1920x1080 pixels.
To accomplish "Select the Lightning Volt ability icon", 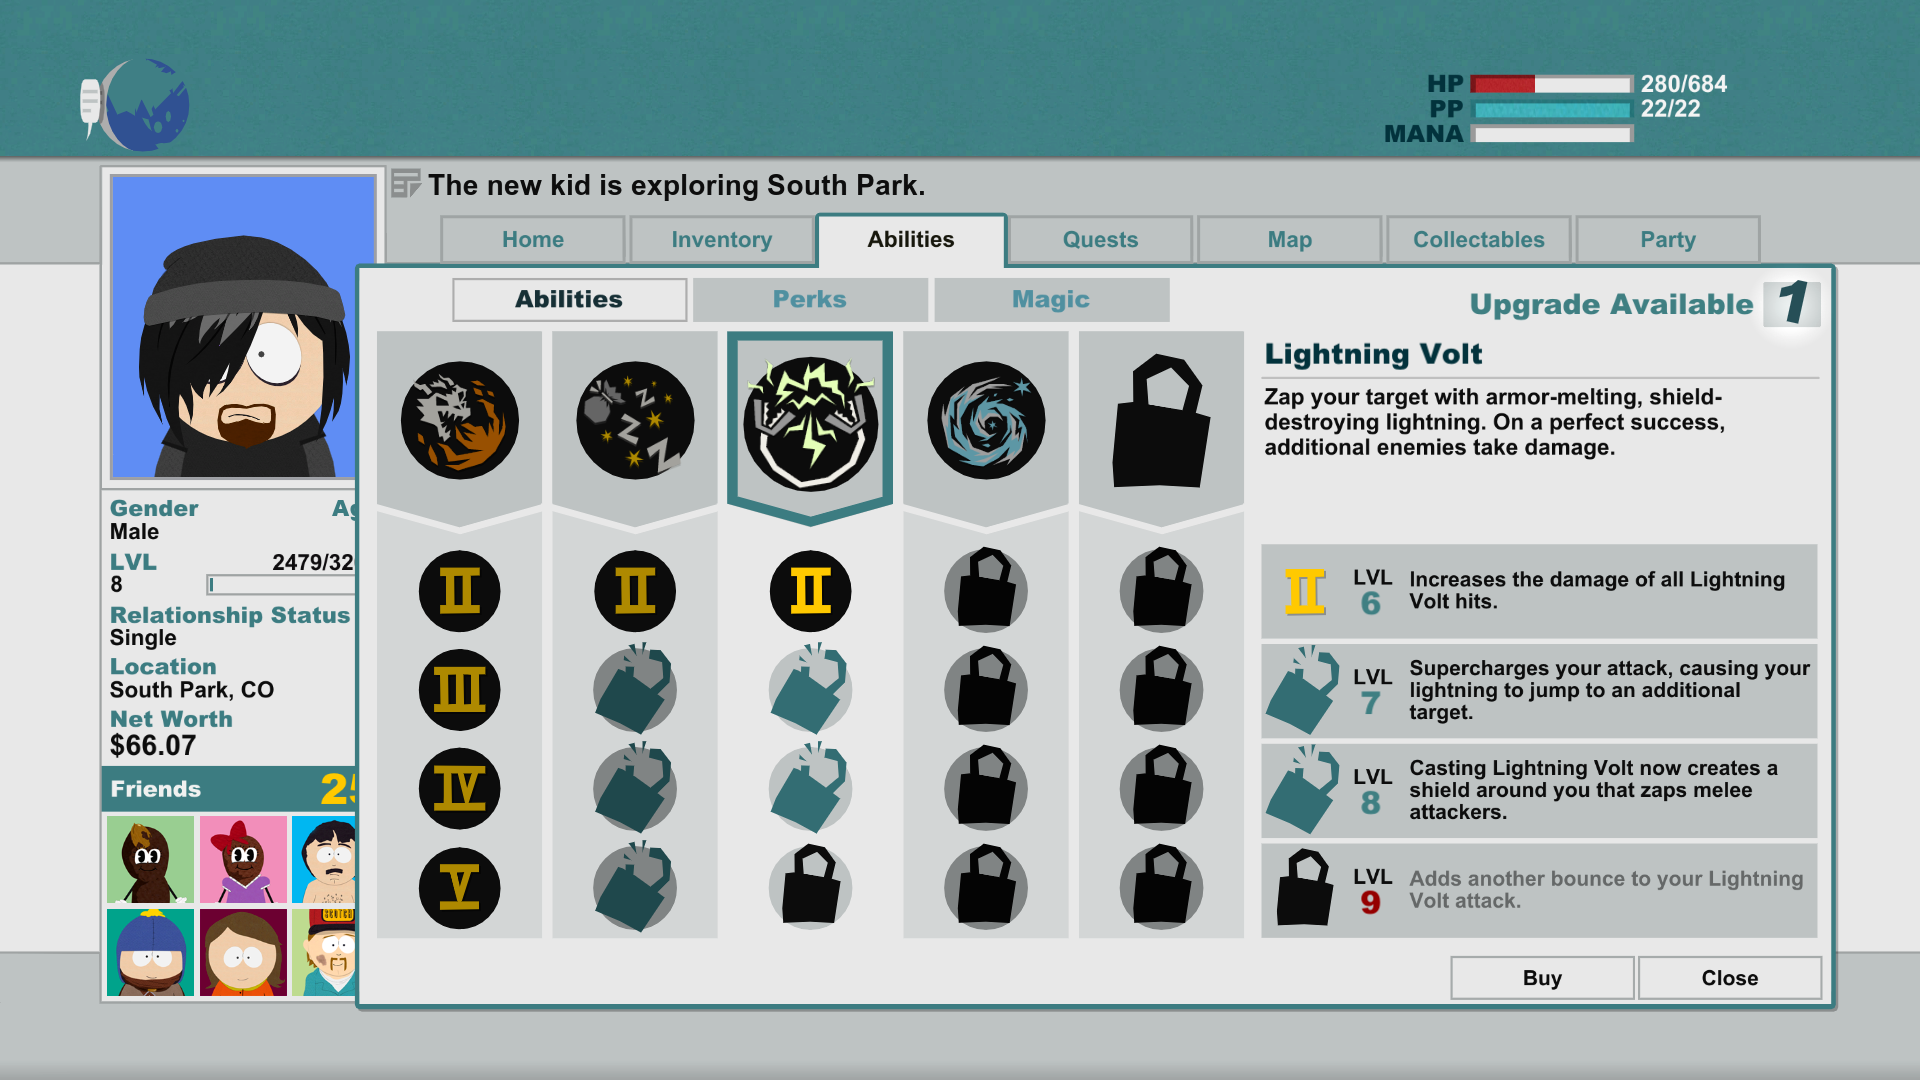I will pyautogui.click(x=810, y=423).
